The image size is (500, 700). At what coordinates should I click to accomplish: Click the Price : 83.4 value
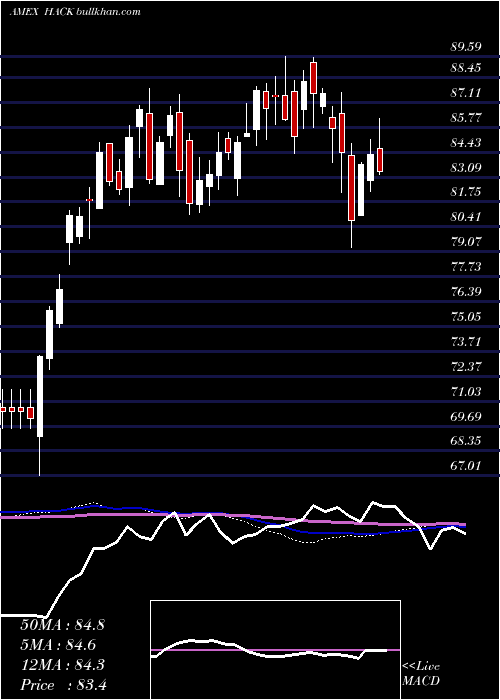tap(63, 685)
